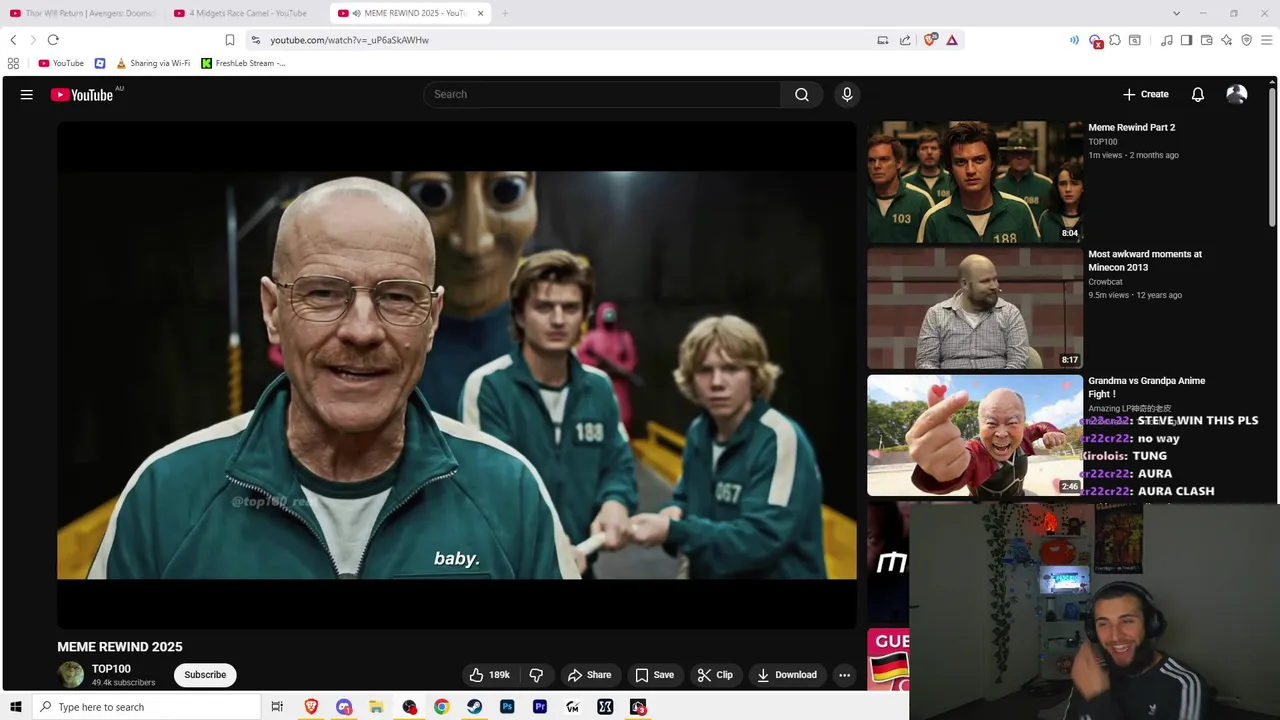The image size is (1280, 720).
Task: Open Brave Wallet icon in toolbar
Action: (x=1207, y=40)
